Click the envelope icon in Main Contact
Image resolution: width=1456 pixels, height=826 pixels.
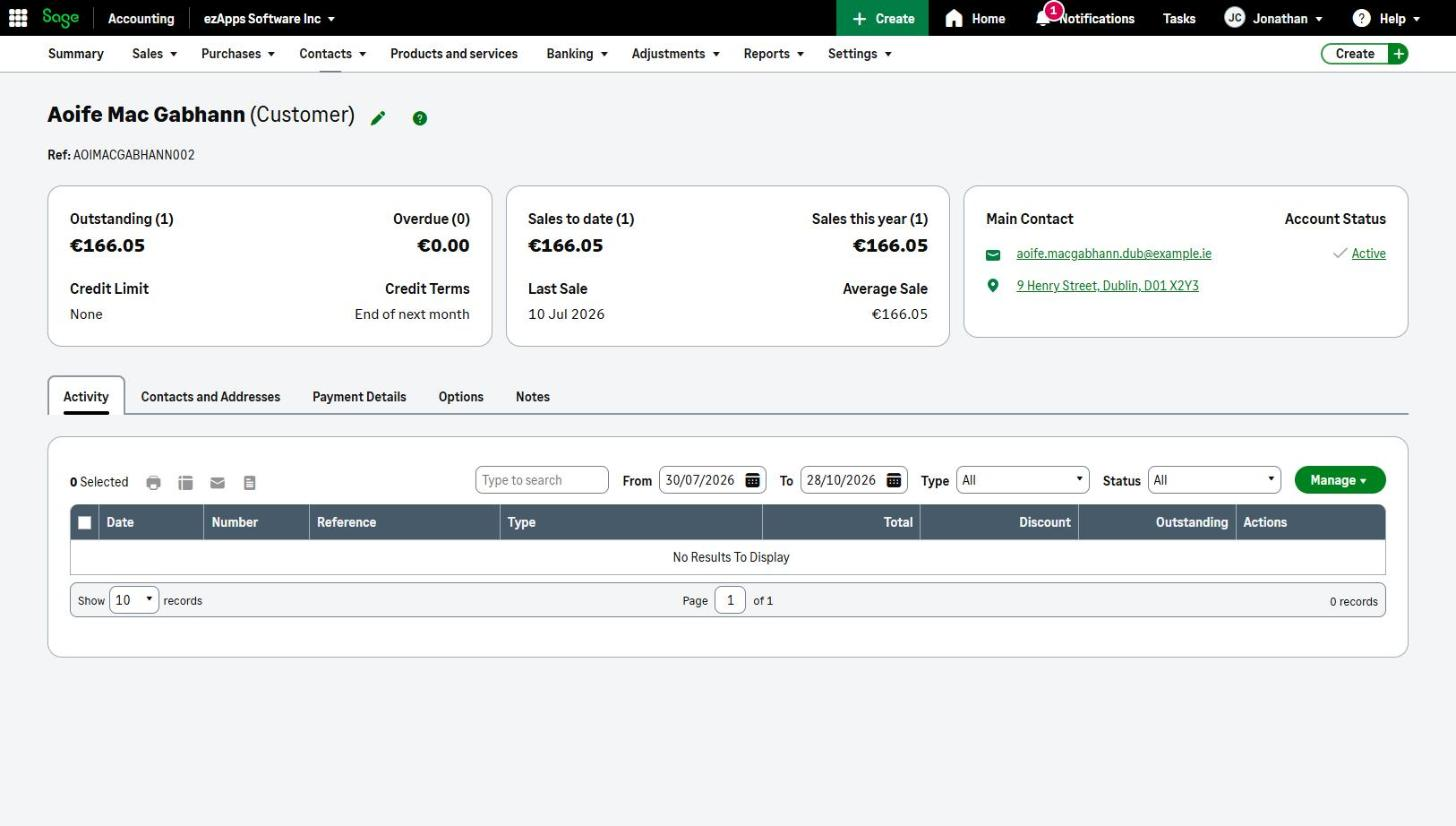click(x=993, y=255)
